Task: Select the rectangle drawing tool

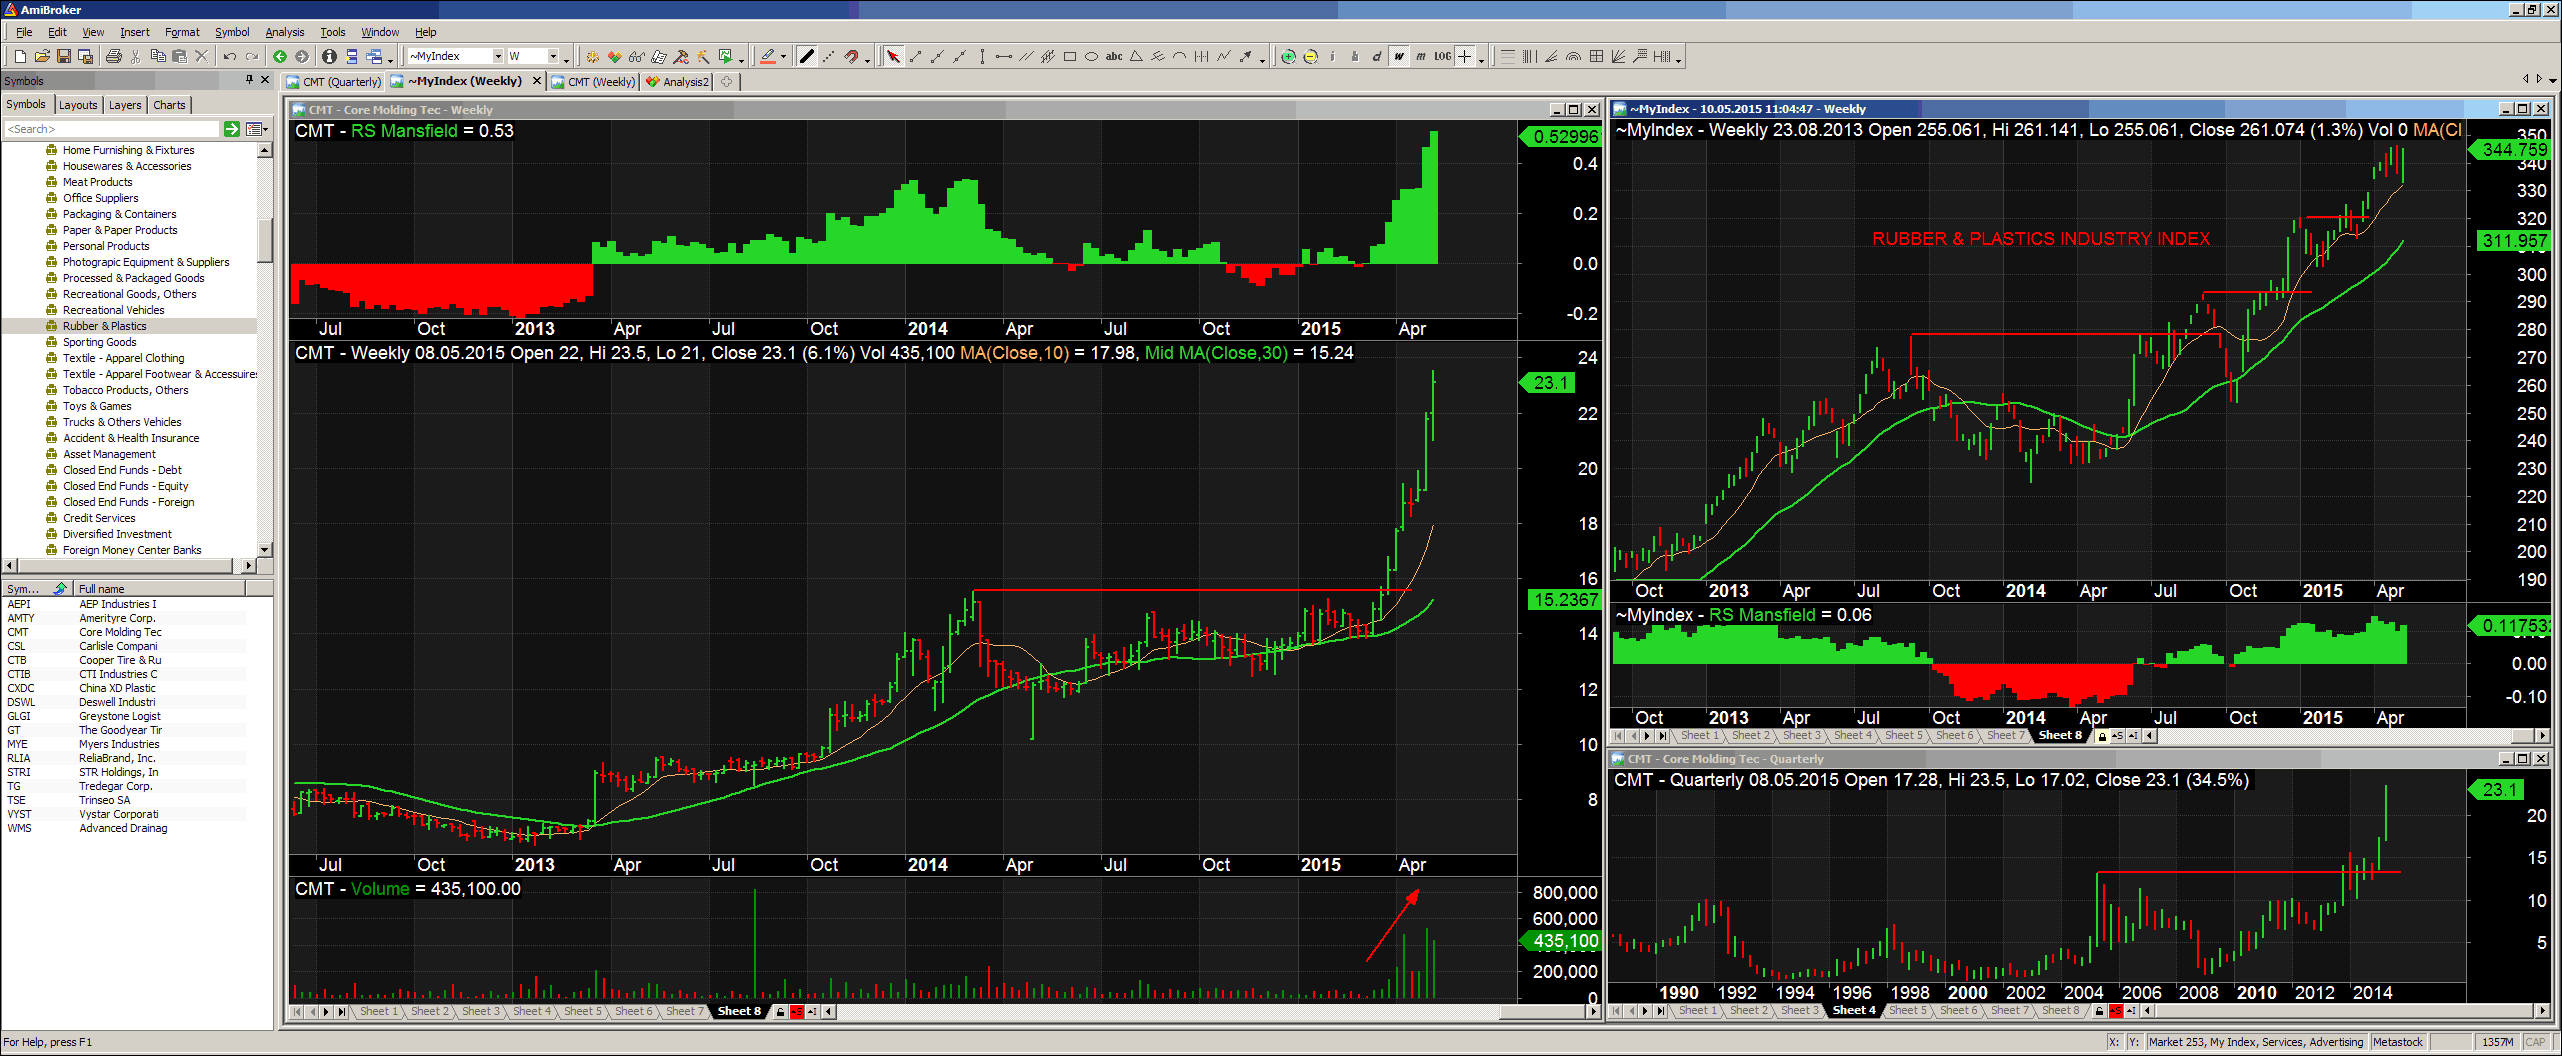Action: click(x=1070, y=57)
